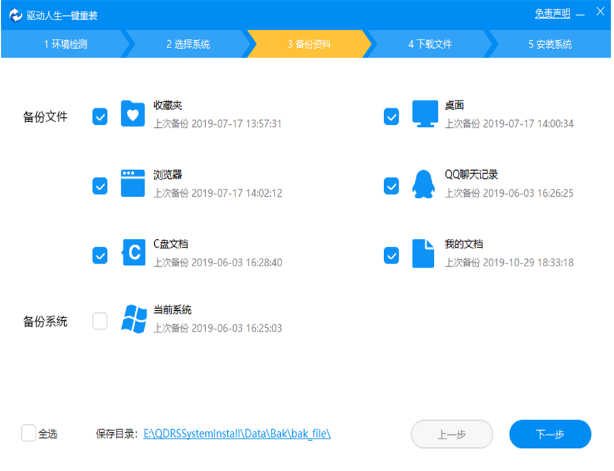This screenshot has height=471, width=614.
Task: Uncheck the QQ聊天记录 backup checkbox
Action: pyautogui.click(x=392, y=186)
